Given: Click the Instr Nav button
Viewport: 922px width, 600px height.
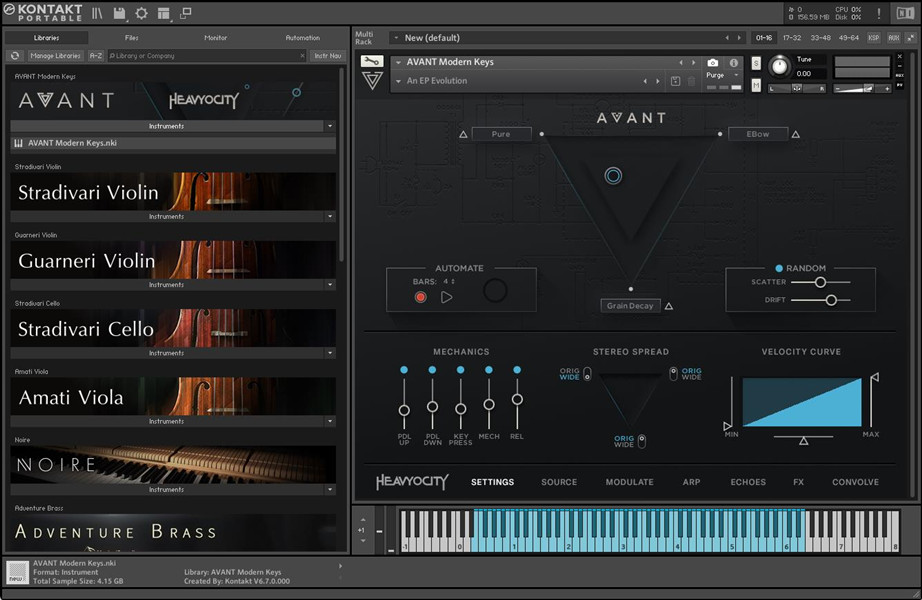Looking at the screenshot, I should click(x=326, y=56).
